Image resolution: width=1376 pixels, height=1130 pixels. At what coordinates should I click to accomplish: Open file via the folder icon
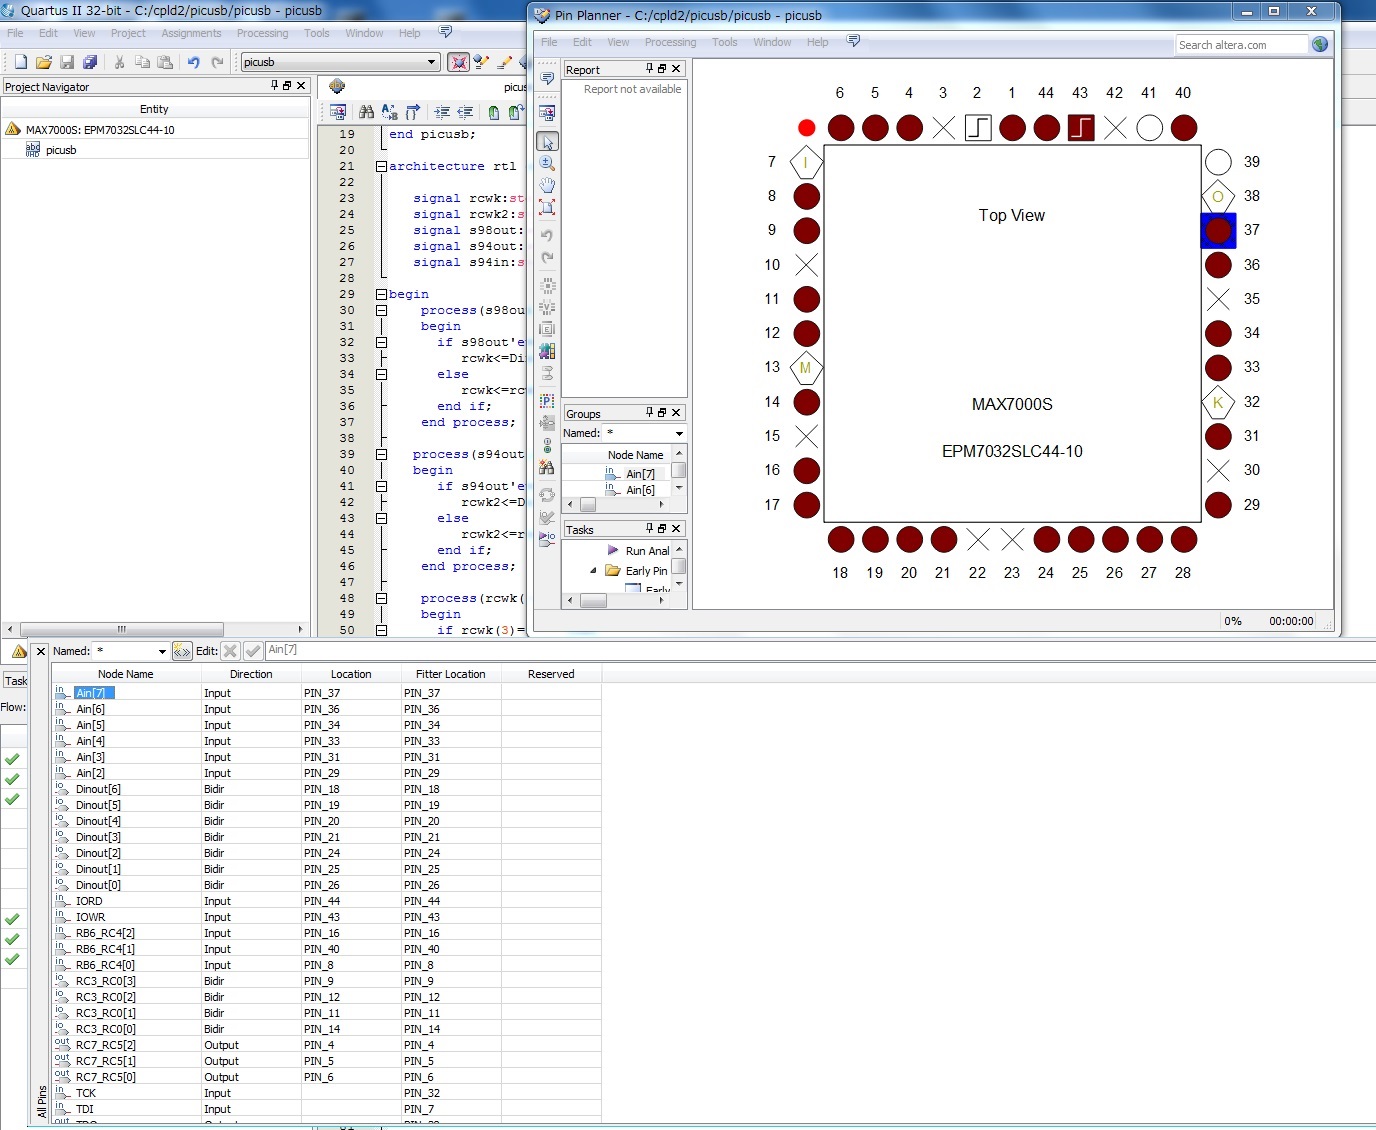(x=43, y=62)
